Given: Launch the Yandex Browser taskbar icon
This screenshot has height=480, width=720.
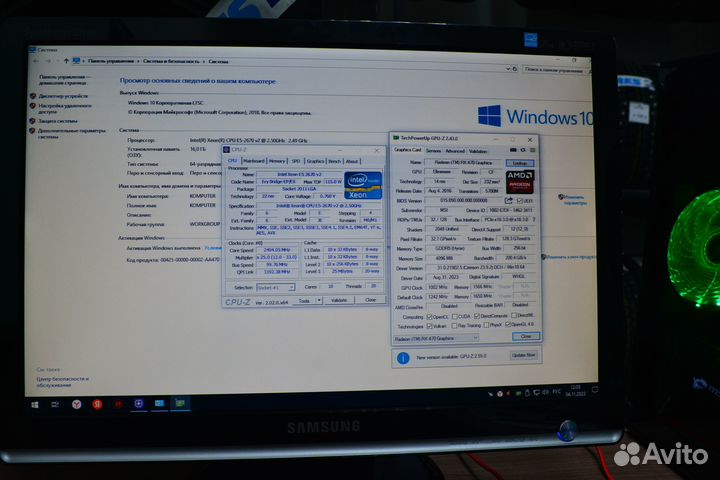Looking at the screenshot, I should point(76,404).
